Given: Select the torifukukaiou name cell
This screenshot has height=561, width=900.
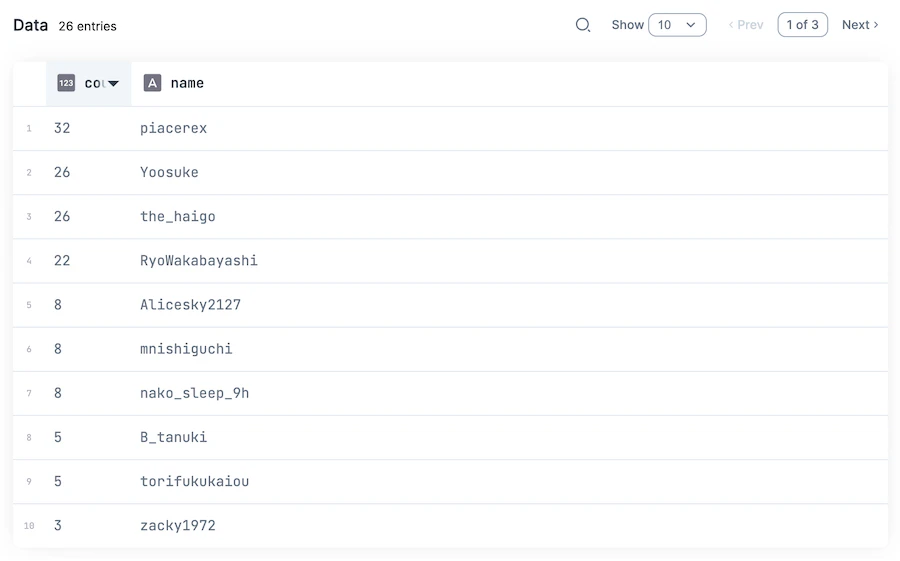Looking at the screenshot, I should (x=195, y=481).
